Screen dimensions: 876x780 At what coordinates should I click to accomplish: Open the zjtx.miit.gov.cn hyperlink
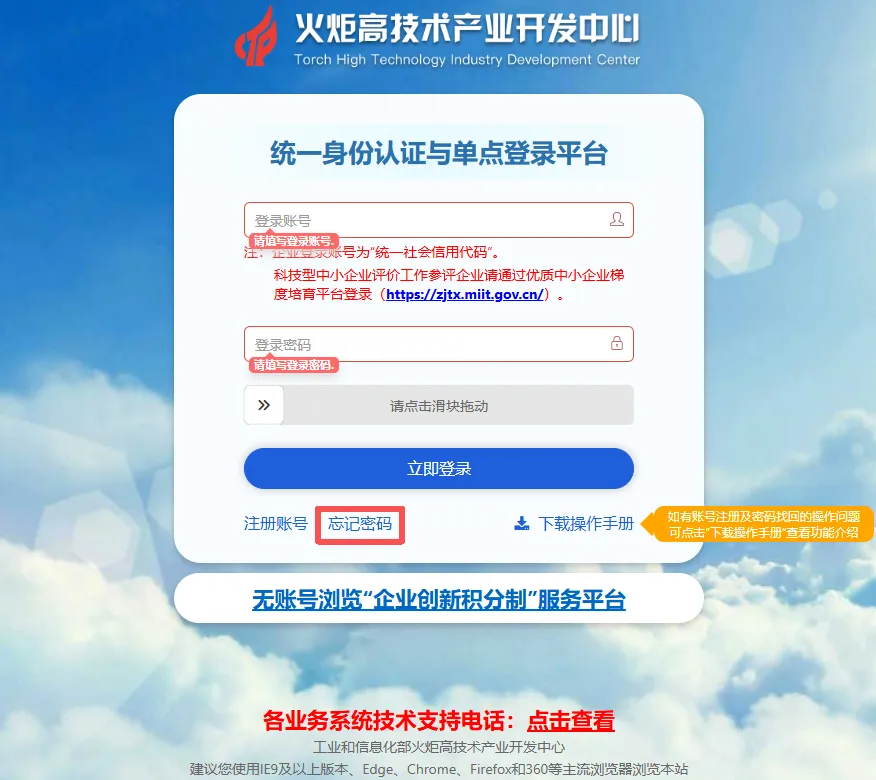(464, 294)
